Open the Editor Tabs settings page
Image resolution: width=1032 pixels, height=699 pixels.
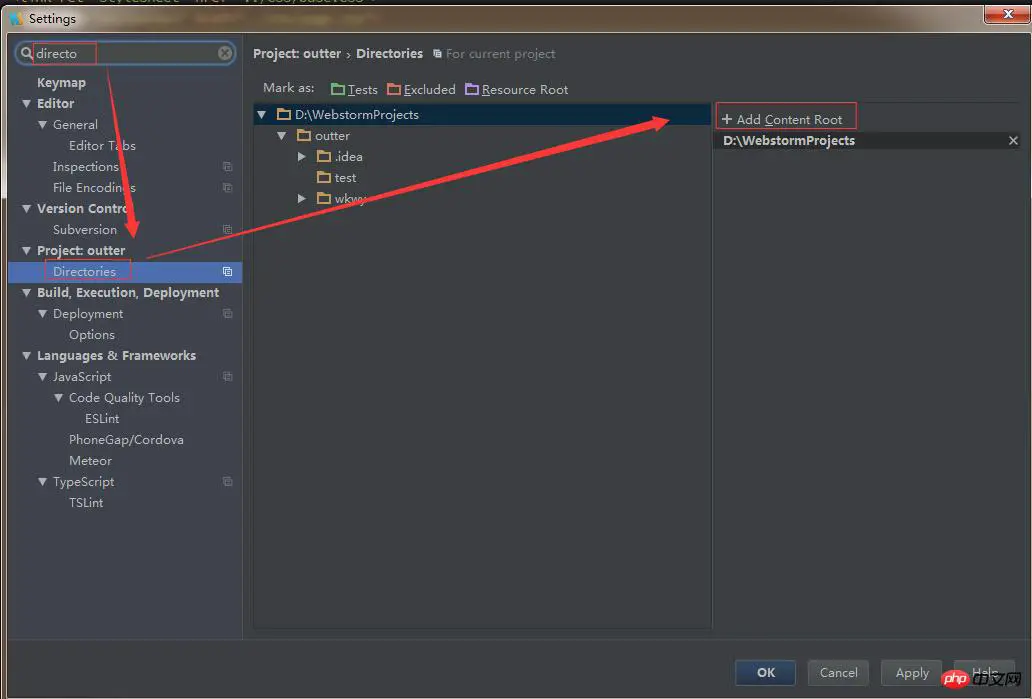[102, 145]
